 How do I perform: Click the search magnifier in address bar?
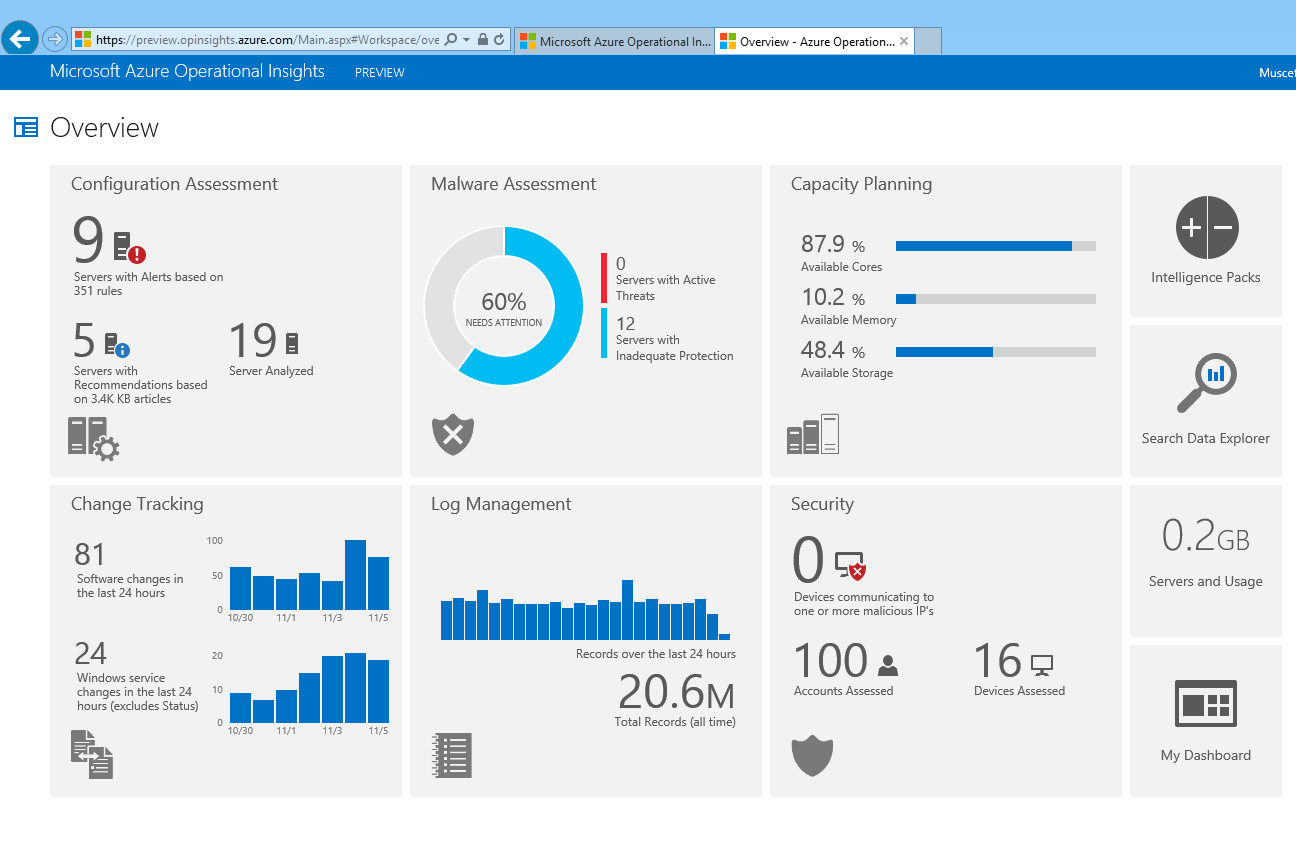pyautogui.click(x=450, y=40)
